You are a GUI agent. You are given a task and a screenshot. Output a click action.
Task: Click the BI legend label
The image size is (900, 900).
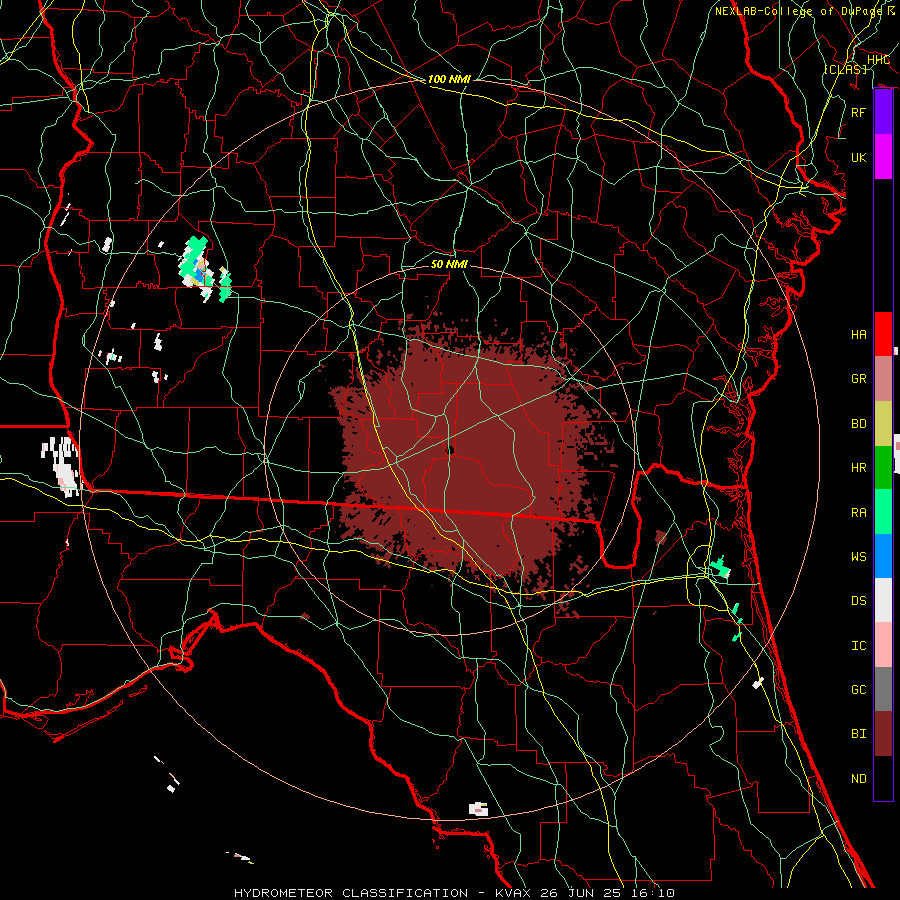pos(858,734)
